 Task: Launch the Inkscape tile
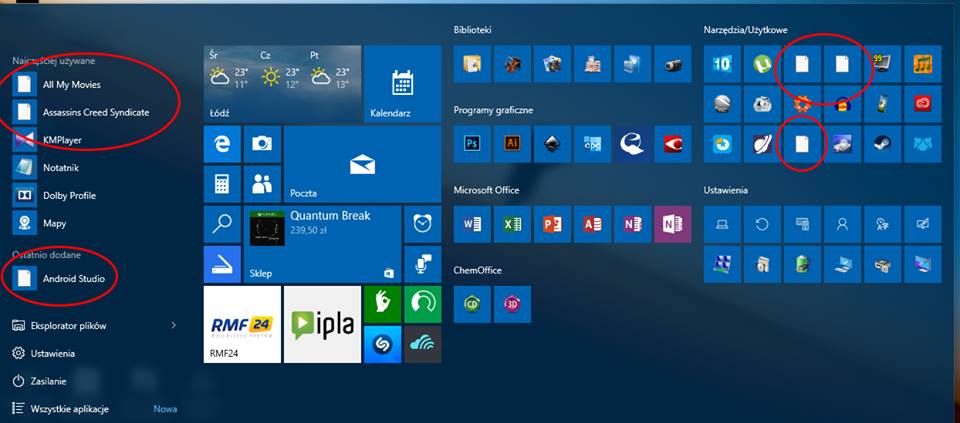(552, 144)
